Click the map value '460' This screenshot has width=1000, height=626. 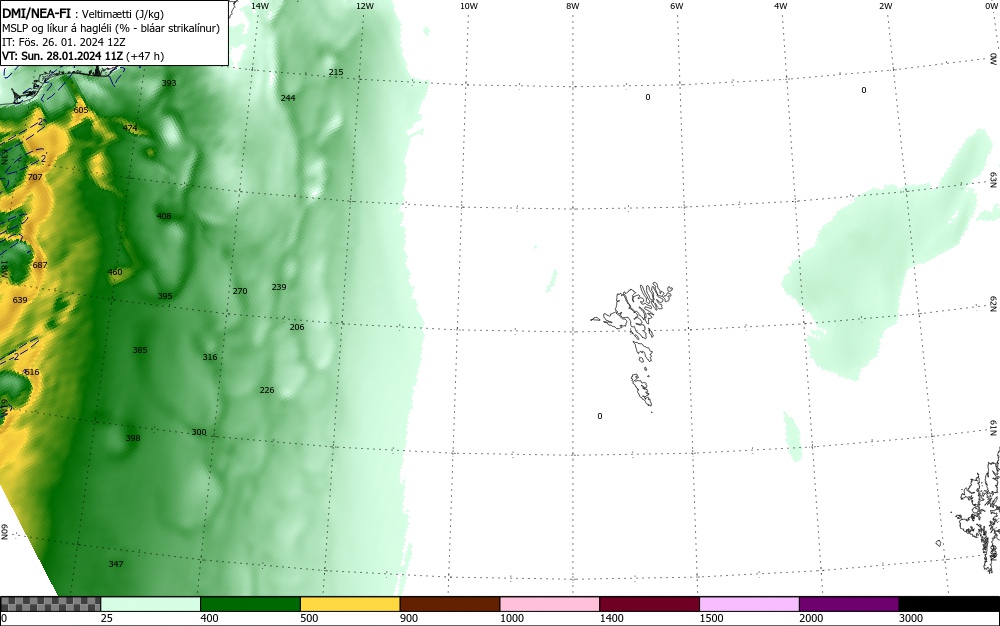pyautogui.click(x=115, y=272)
